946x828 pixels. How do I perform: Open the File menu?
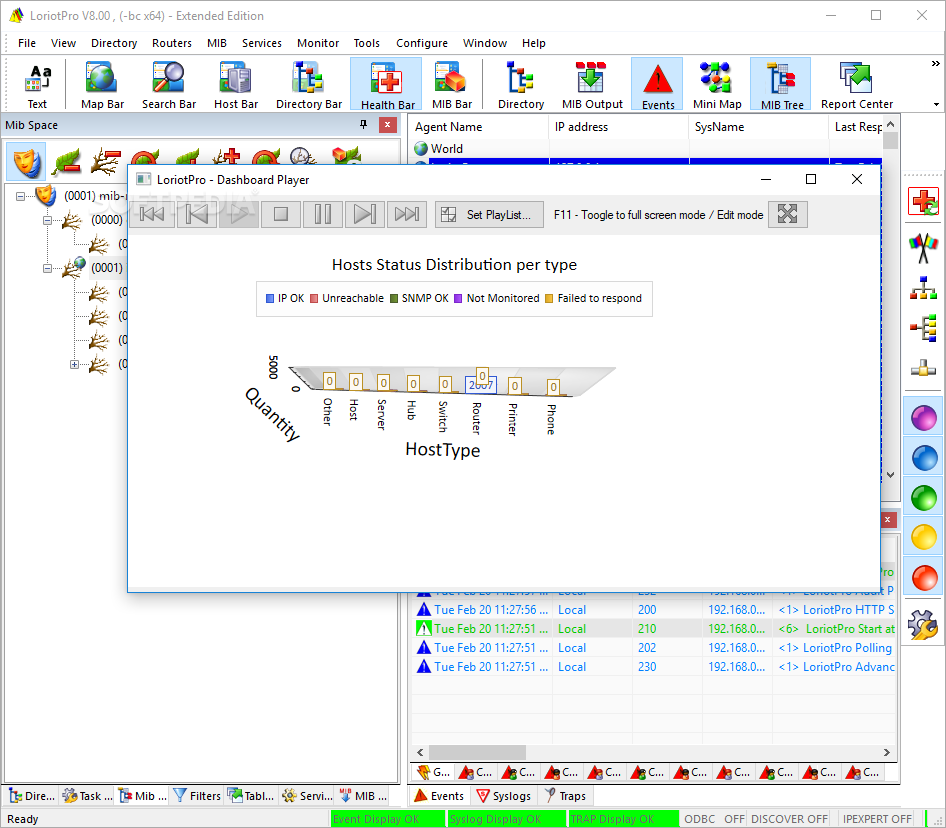click(27, 43)
